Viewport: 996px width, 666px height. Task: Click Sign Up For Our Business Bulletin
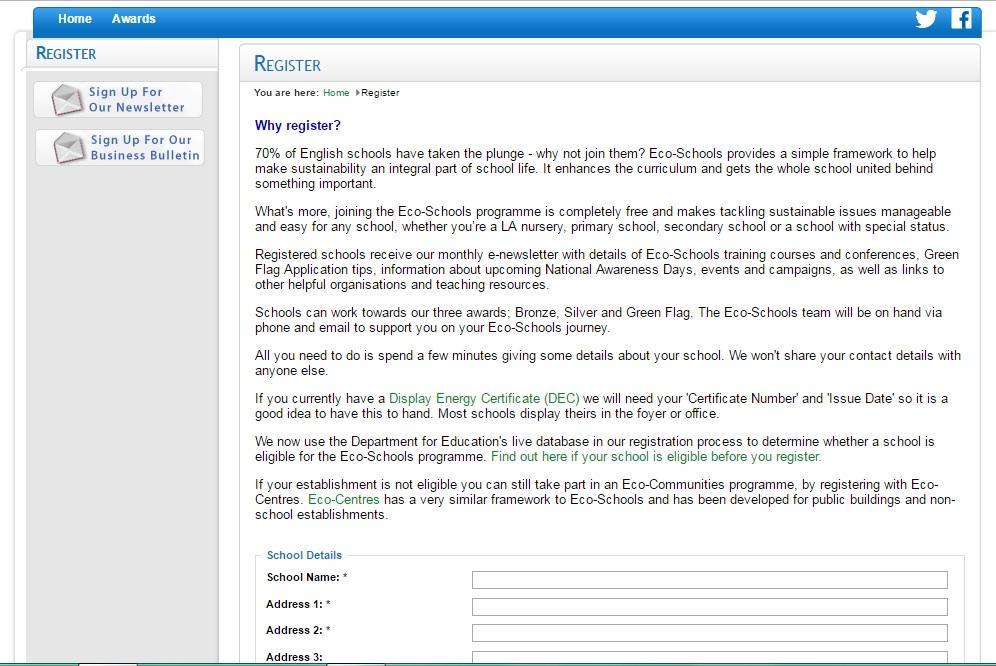coord(119,147)
